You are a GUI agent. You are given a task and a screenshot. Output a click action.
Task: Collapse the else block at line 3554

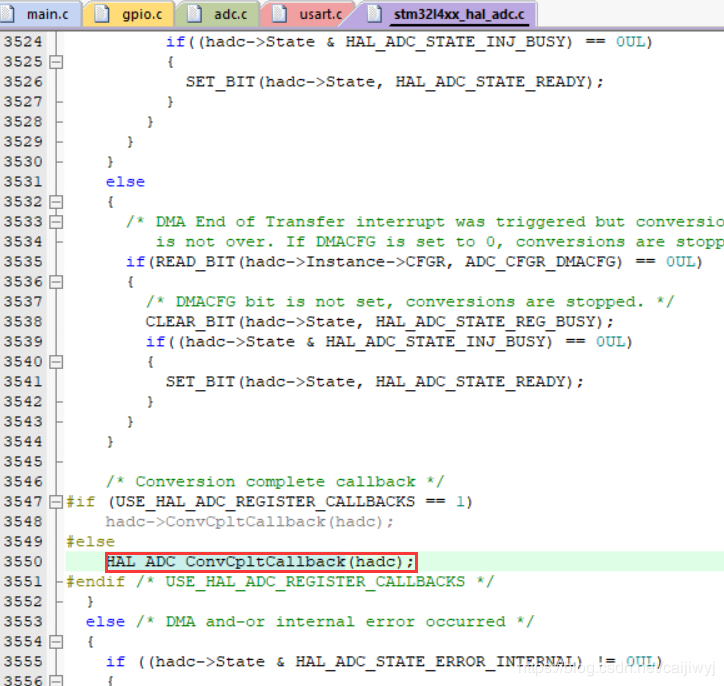(x=56, y=642)
